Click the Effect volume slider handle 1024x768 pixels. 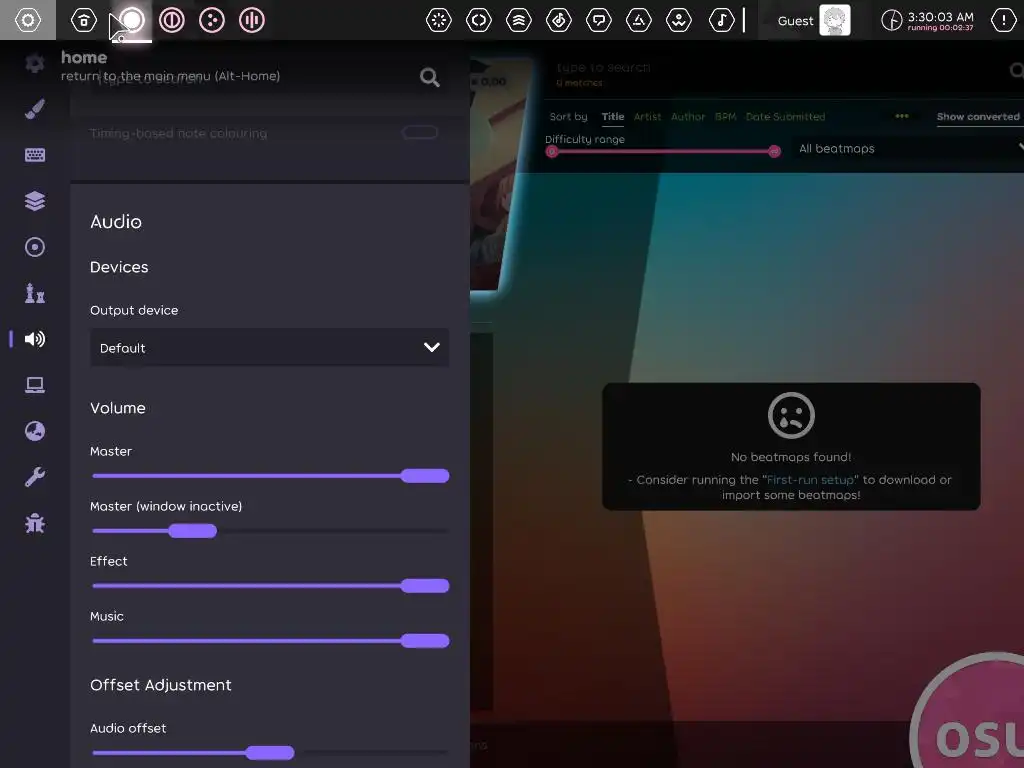pos(425,586)
